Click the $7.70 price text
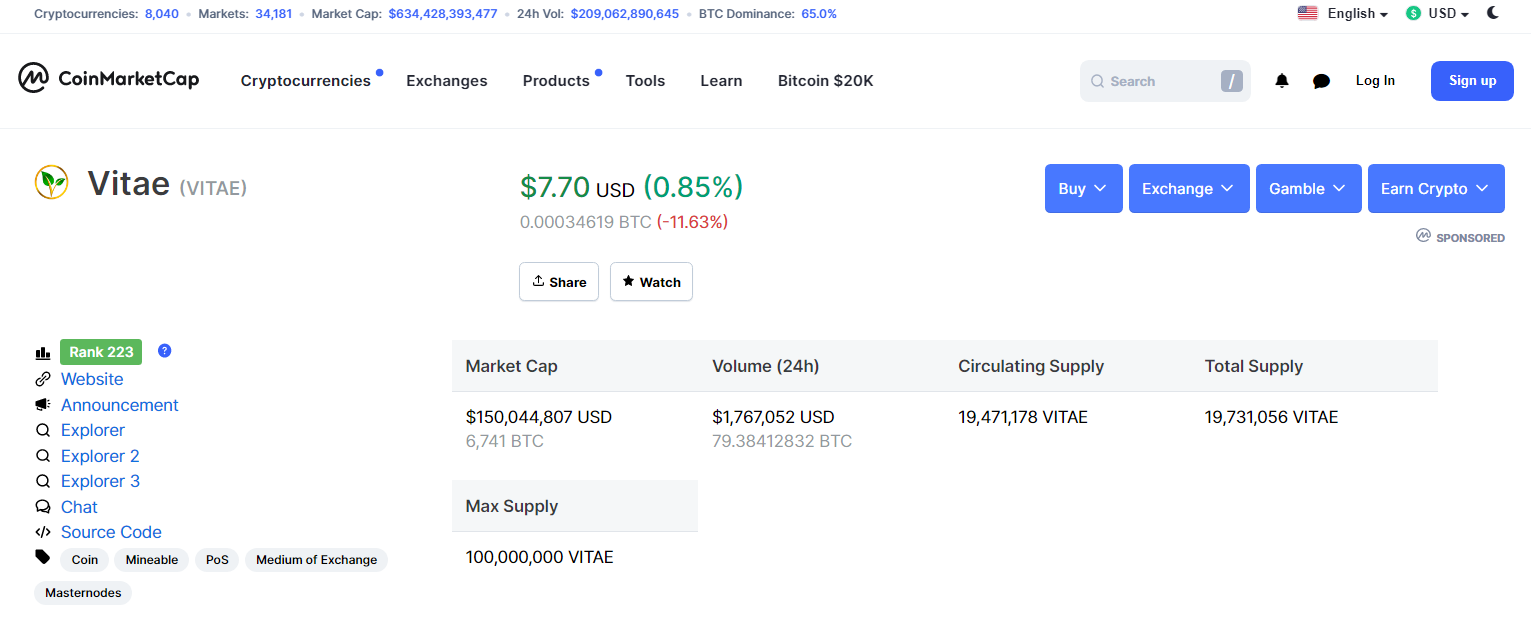Screen dimensions: 1531x620 [555, 187]
